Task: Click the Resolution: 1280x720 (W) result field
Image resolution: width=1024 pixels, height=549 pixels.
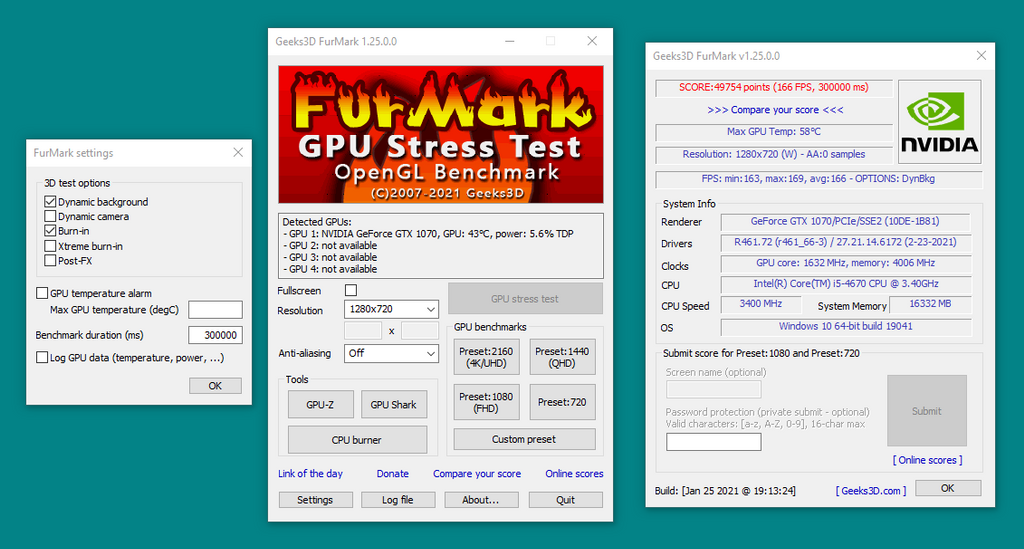Action: pyautogui.click(x=774, y=155)
